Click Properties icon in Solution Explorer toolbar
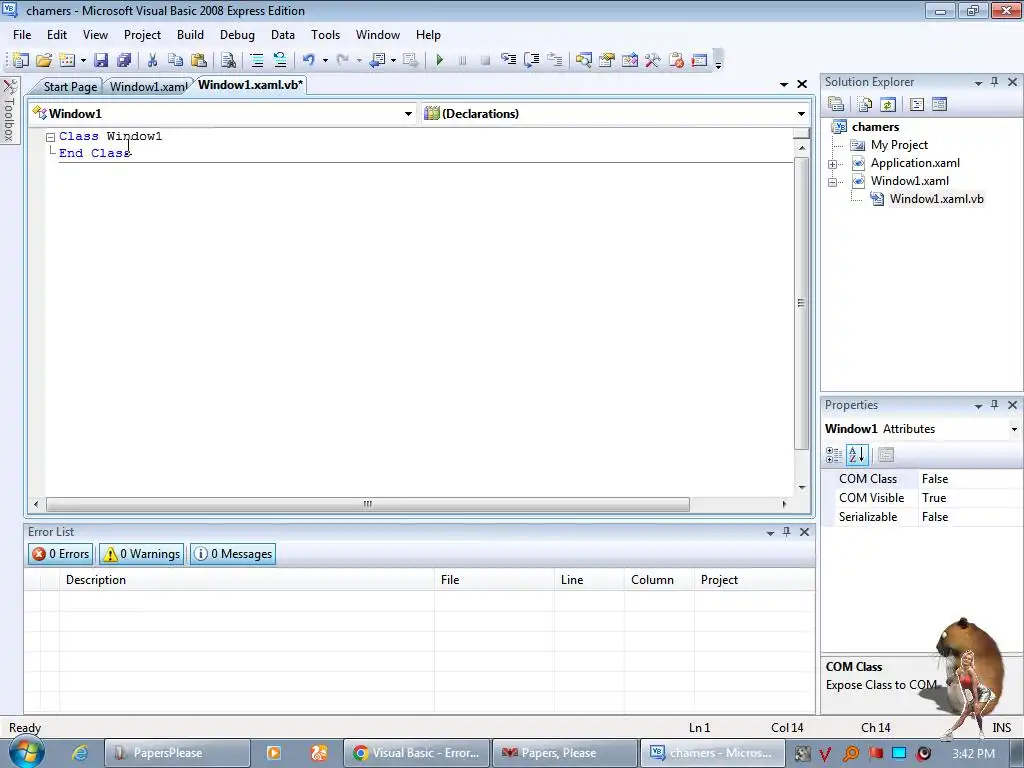 (x=836, y=104)
